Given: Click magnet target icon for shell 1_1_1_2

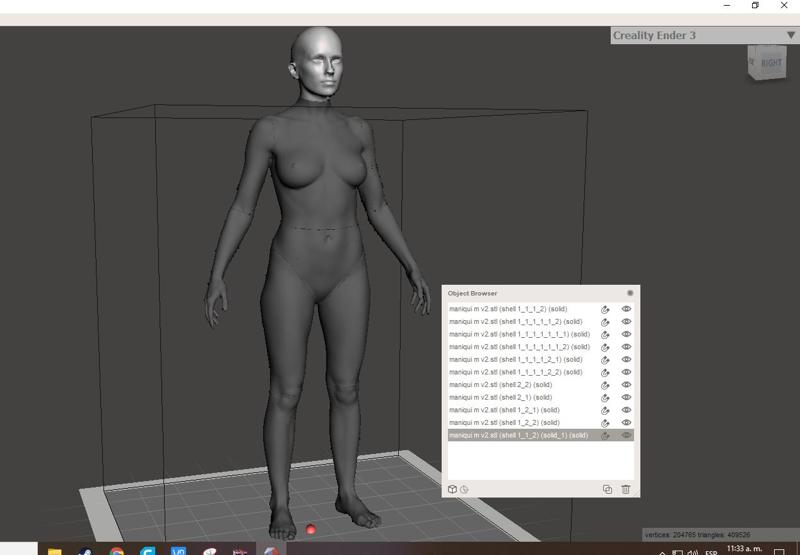Looking at the screenshot, I should [605, 310].
